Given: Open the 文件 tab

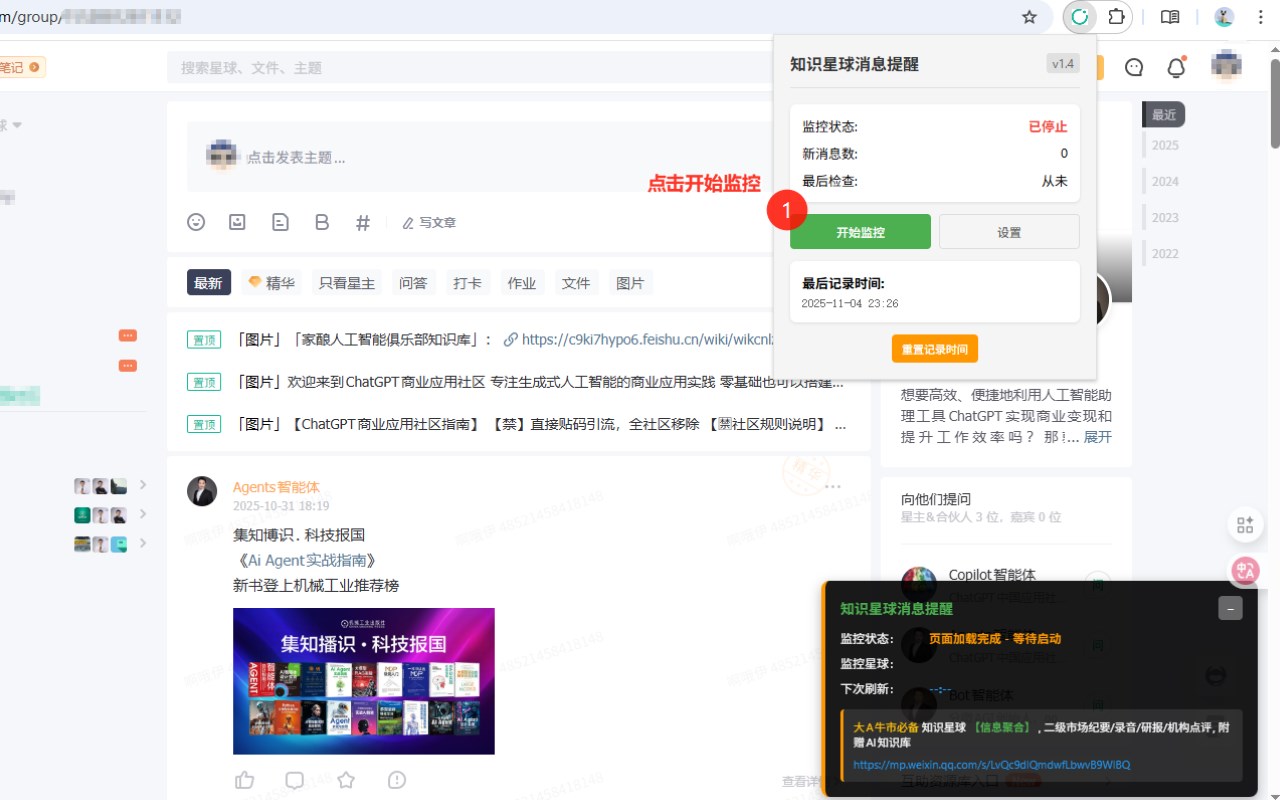Looking at the screenshot, I should [576, 283].
